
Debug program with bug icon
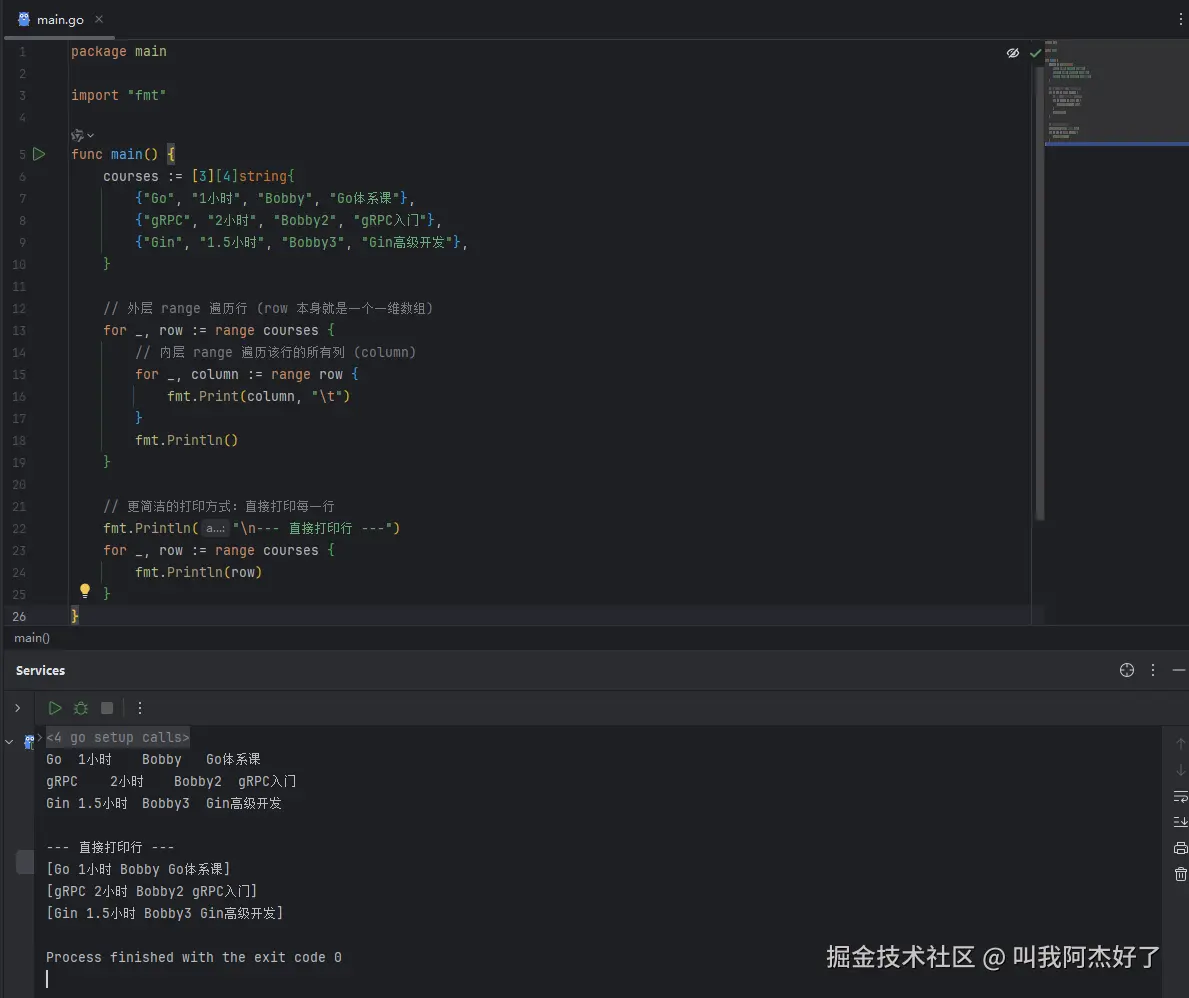point(80,708)
